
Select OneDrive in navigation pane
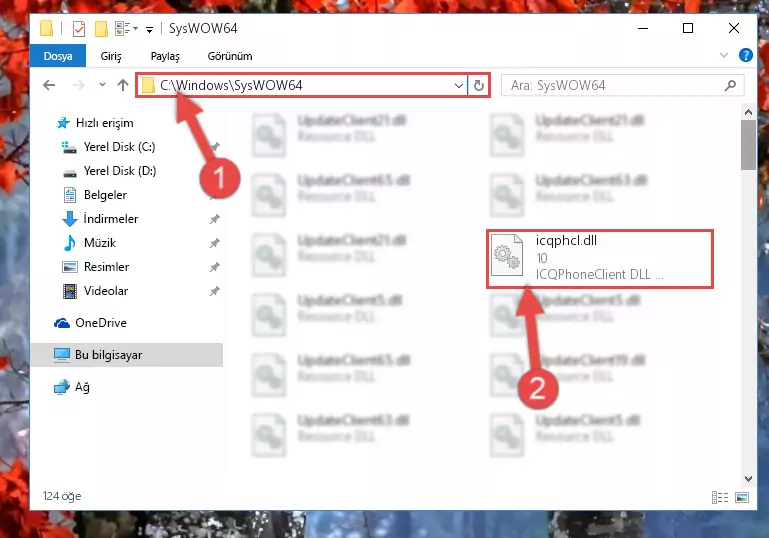tap(101, 323)
